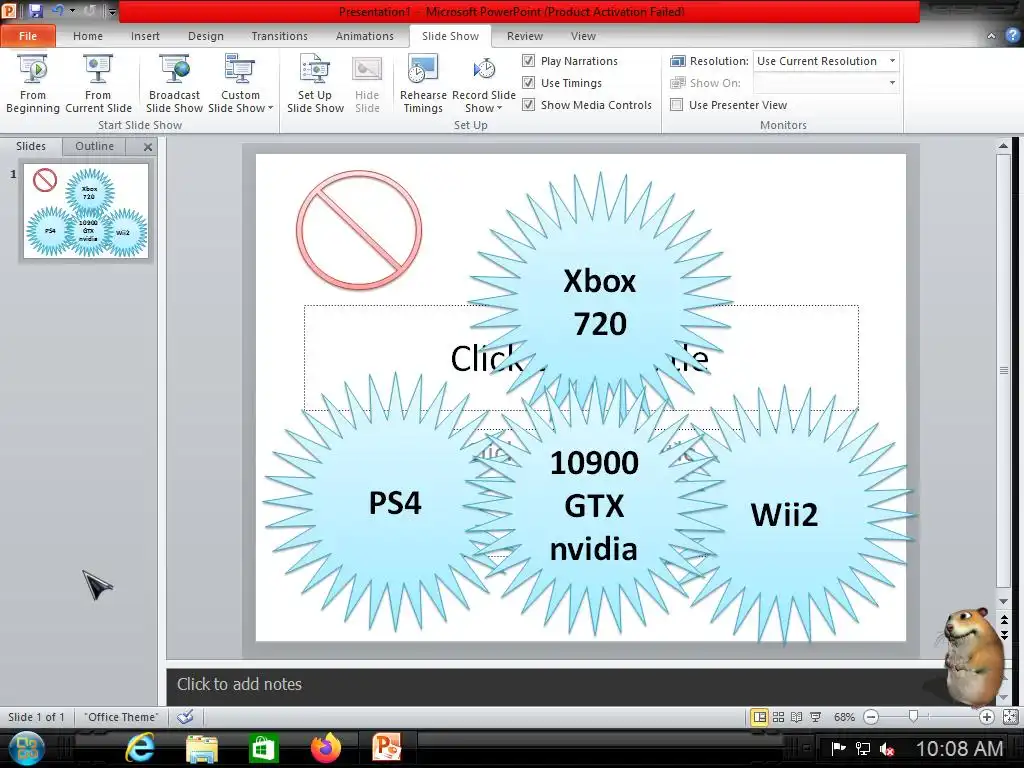The width and height of the screenshot is (1024, 768).
Task: Click the 68% zoom level
Action: pyautogui.click(x=844, y=717)
